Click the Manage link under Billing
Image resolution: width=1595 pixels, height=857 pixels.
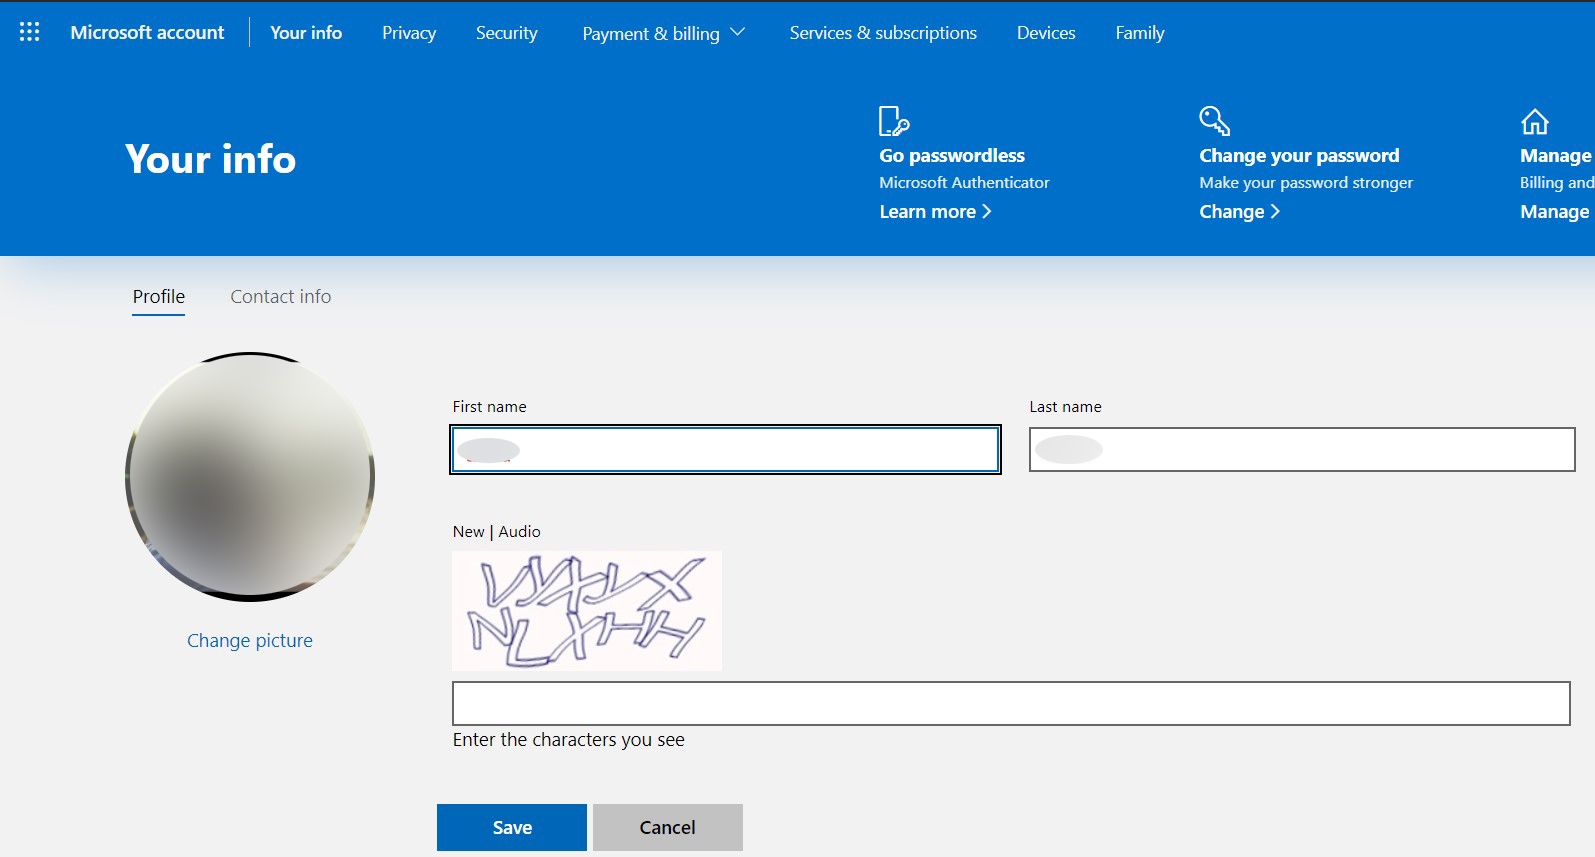tap(1554, 211)
